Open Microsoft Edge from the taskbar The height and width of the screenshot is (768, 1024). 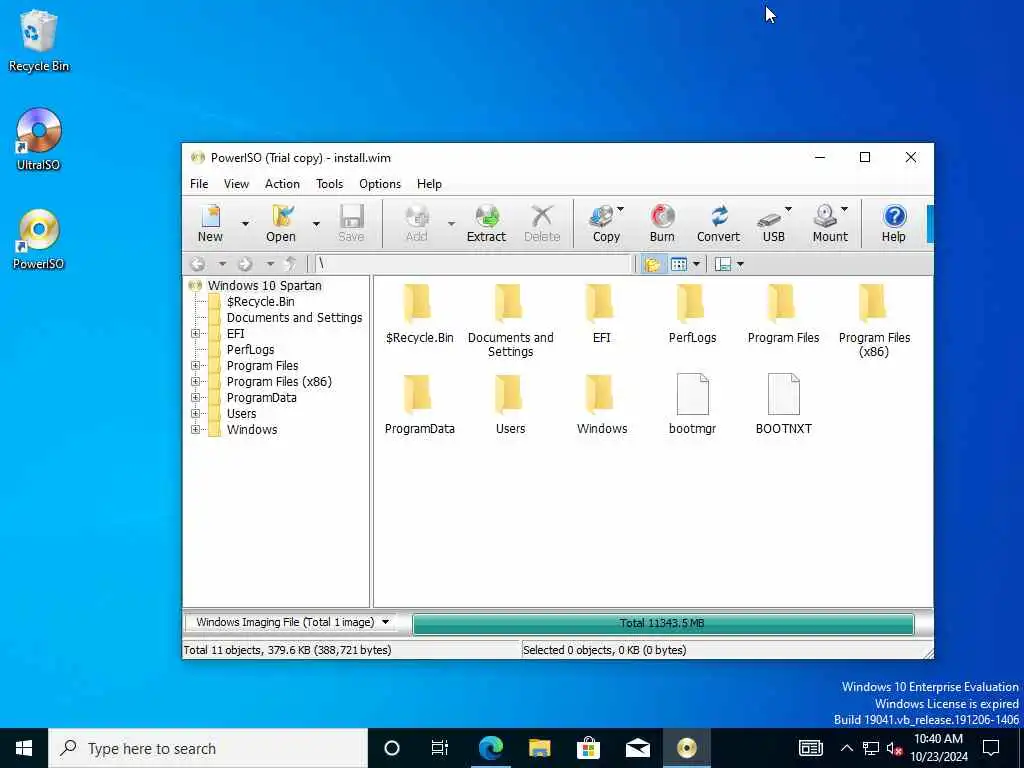tap(490, 748)
